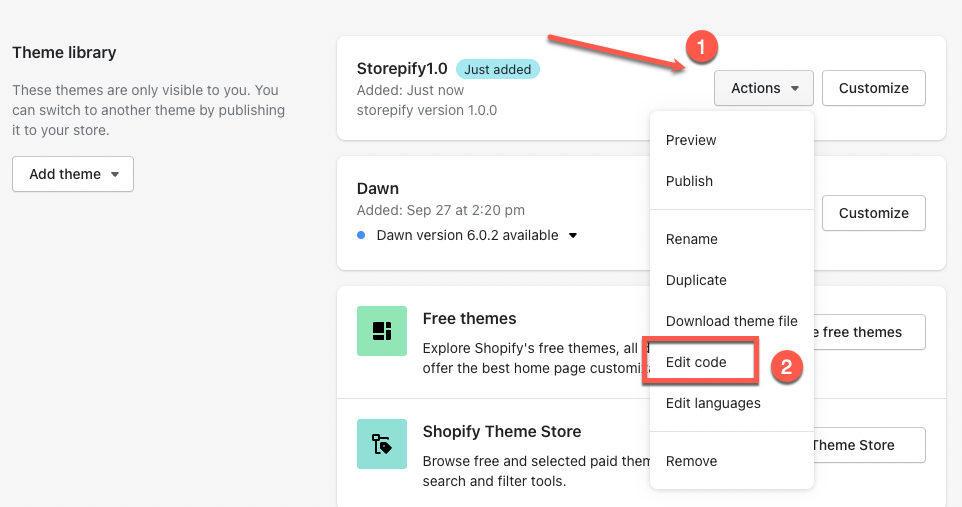
Task: Click 'Added: Sep 27 at 2:20 pm' text
Action: (x=441, y=210)
